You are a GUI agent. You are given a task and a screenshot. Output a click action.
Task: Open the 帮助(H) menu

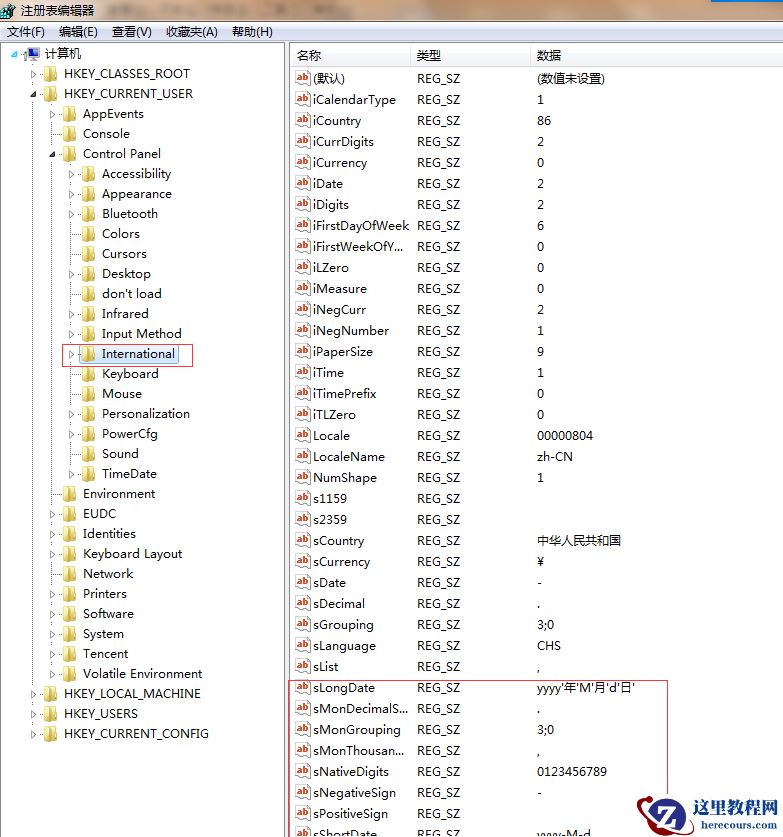pyautogui.click(x=252, y=32)
